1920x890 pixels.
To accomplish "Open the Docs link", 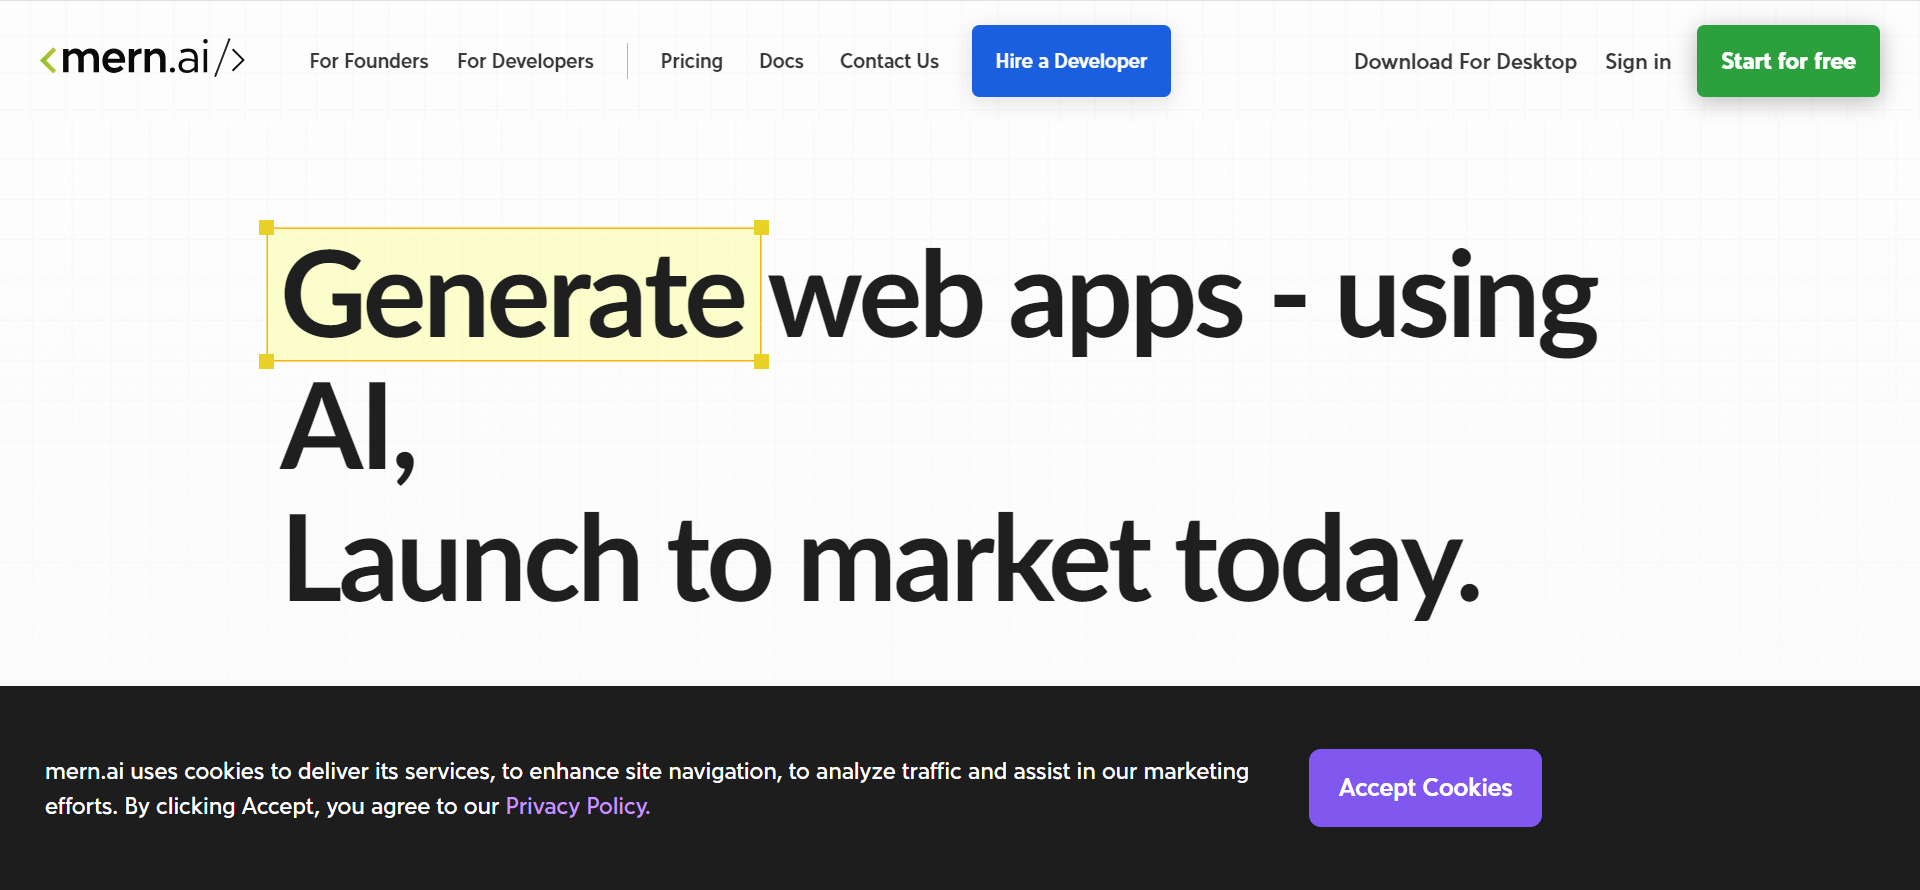I will point(781,61).
